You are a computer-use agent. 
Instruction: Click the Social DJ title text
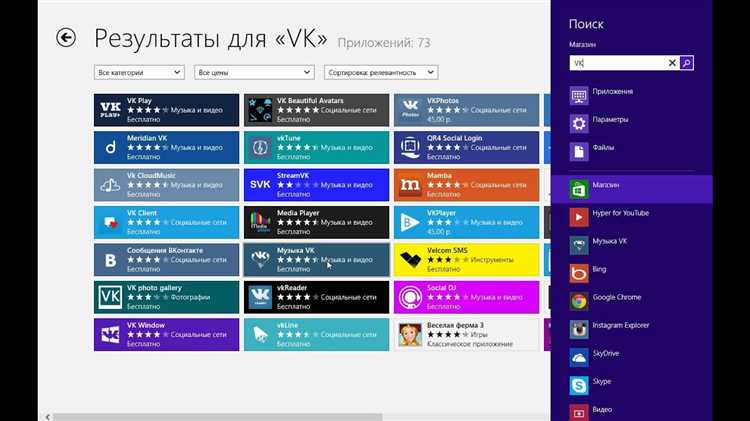(441, 288)
